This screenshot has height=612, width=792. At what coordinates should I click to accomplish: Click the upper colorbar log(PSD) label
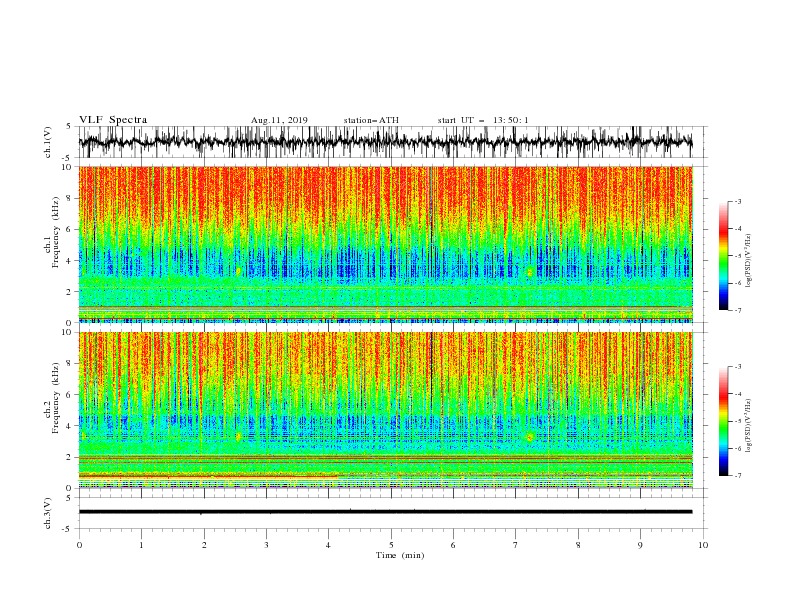pyautogui.click(x=749, y=261)
